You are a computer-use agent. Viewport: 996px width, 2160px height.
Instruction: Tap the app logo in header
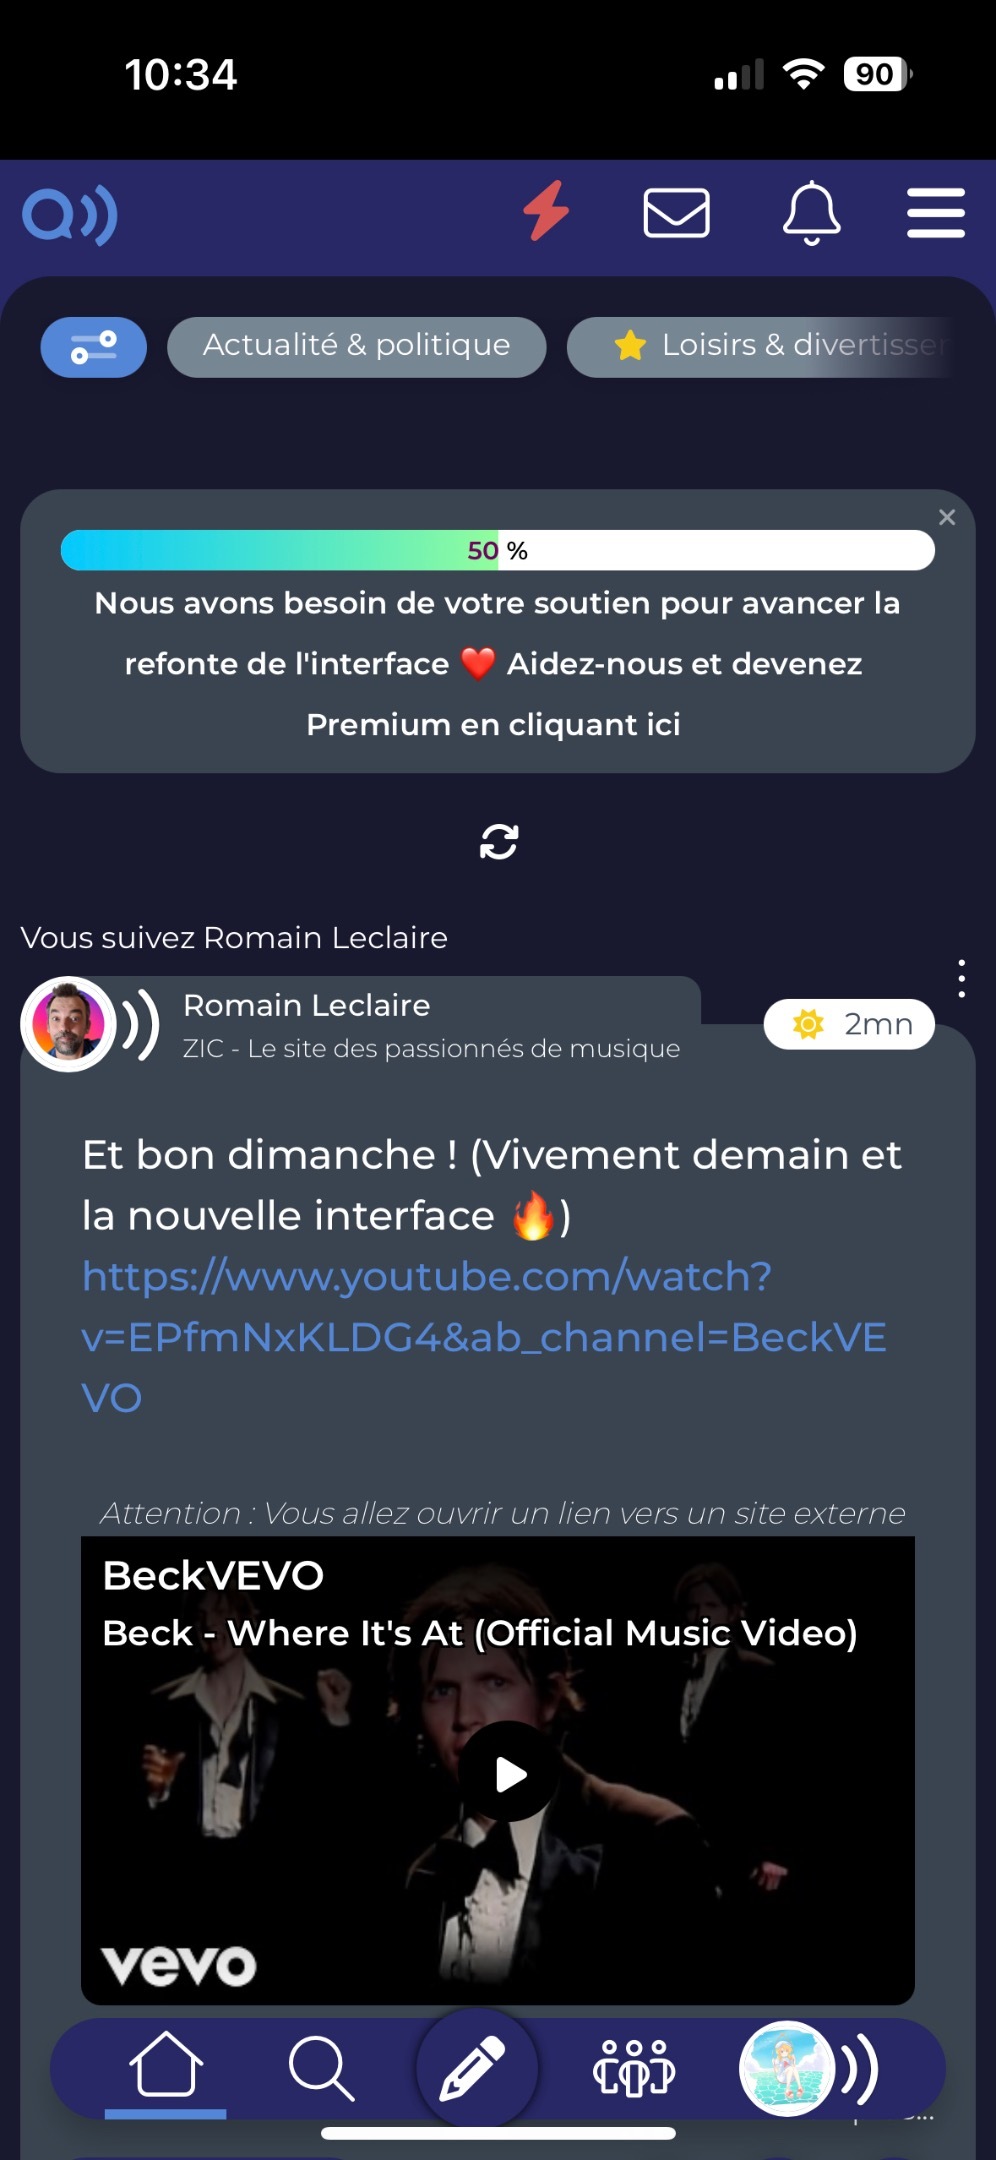point(70,215)
